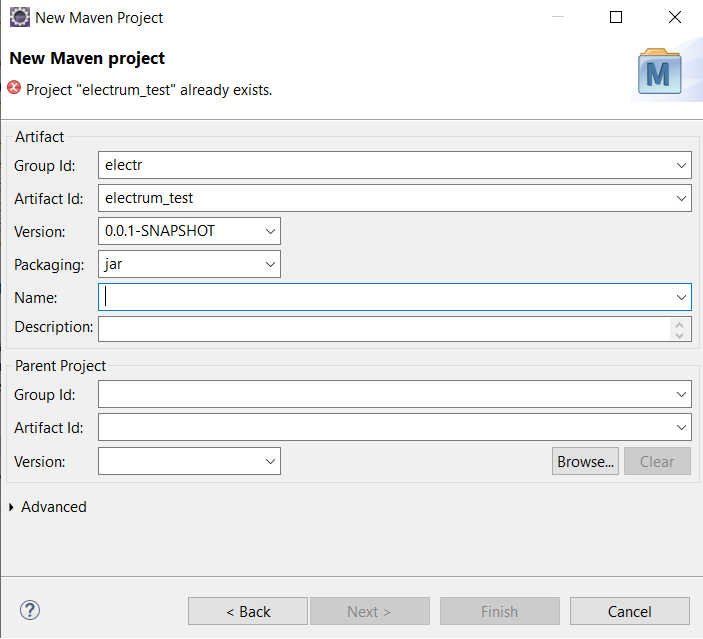This screenshot has width=703, height=639.
Task: Maximize the New Maven Project window
Action: (616, 17)
